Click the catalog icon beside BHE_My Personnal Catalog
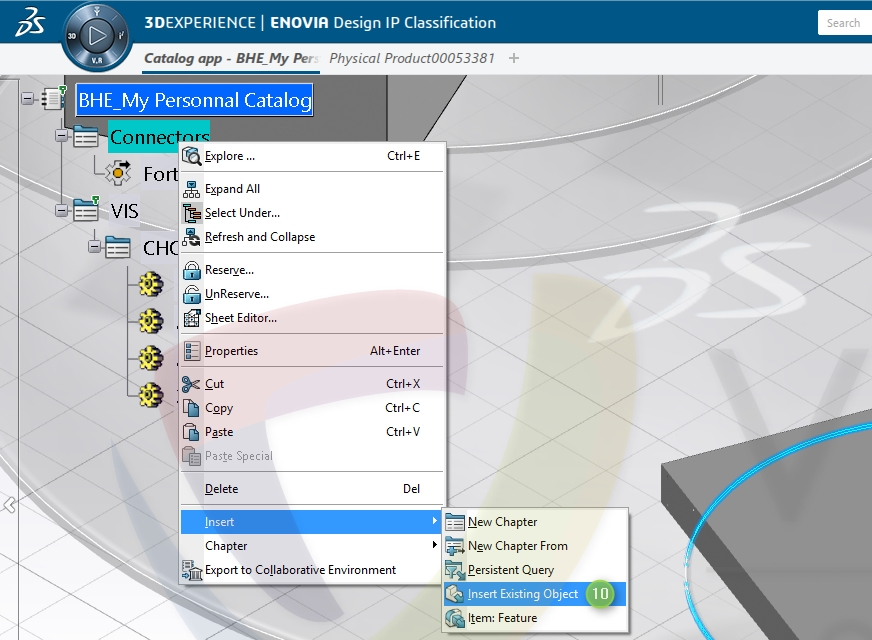872x640 pixels. (54, 98)
